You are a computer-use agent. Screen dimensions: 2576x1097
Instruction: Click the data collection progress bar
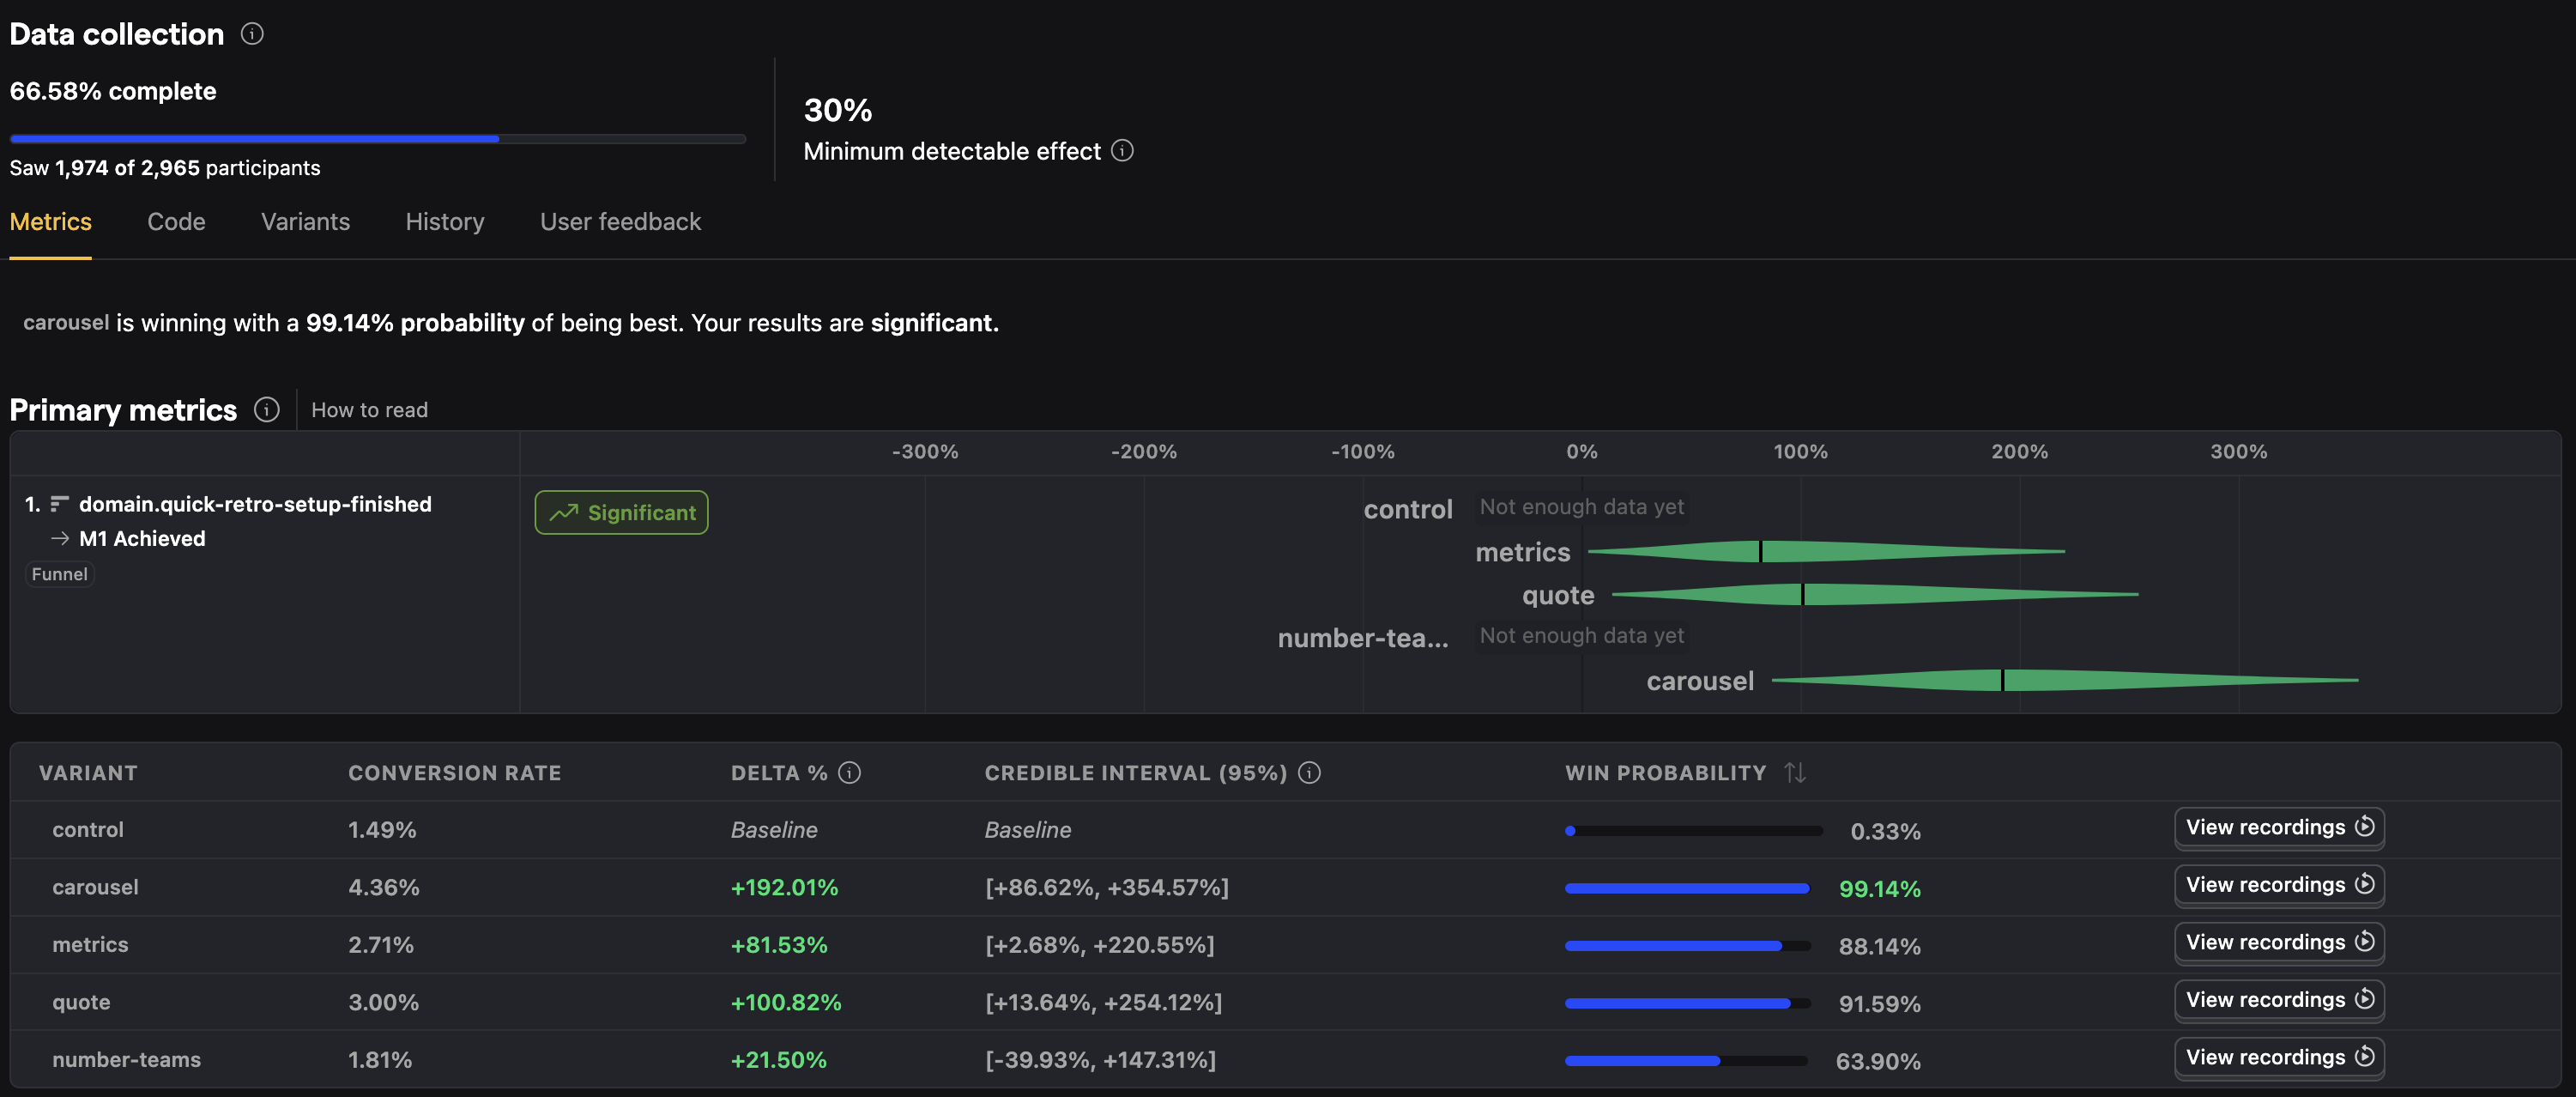[377, 139]
